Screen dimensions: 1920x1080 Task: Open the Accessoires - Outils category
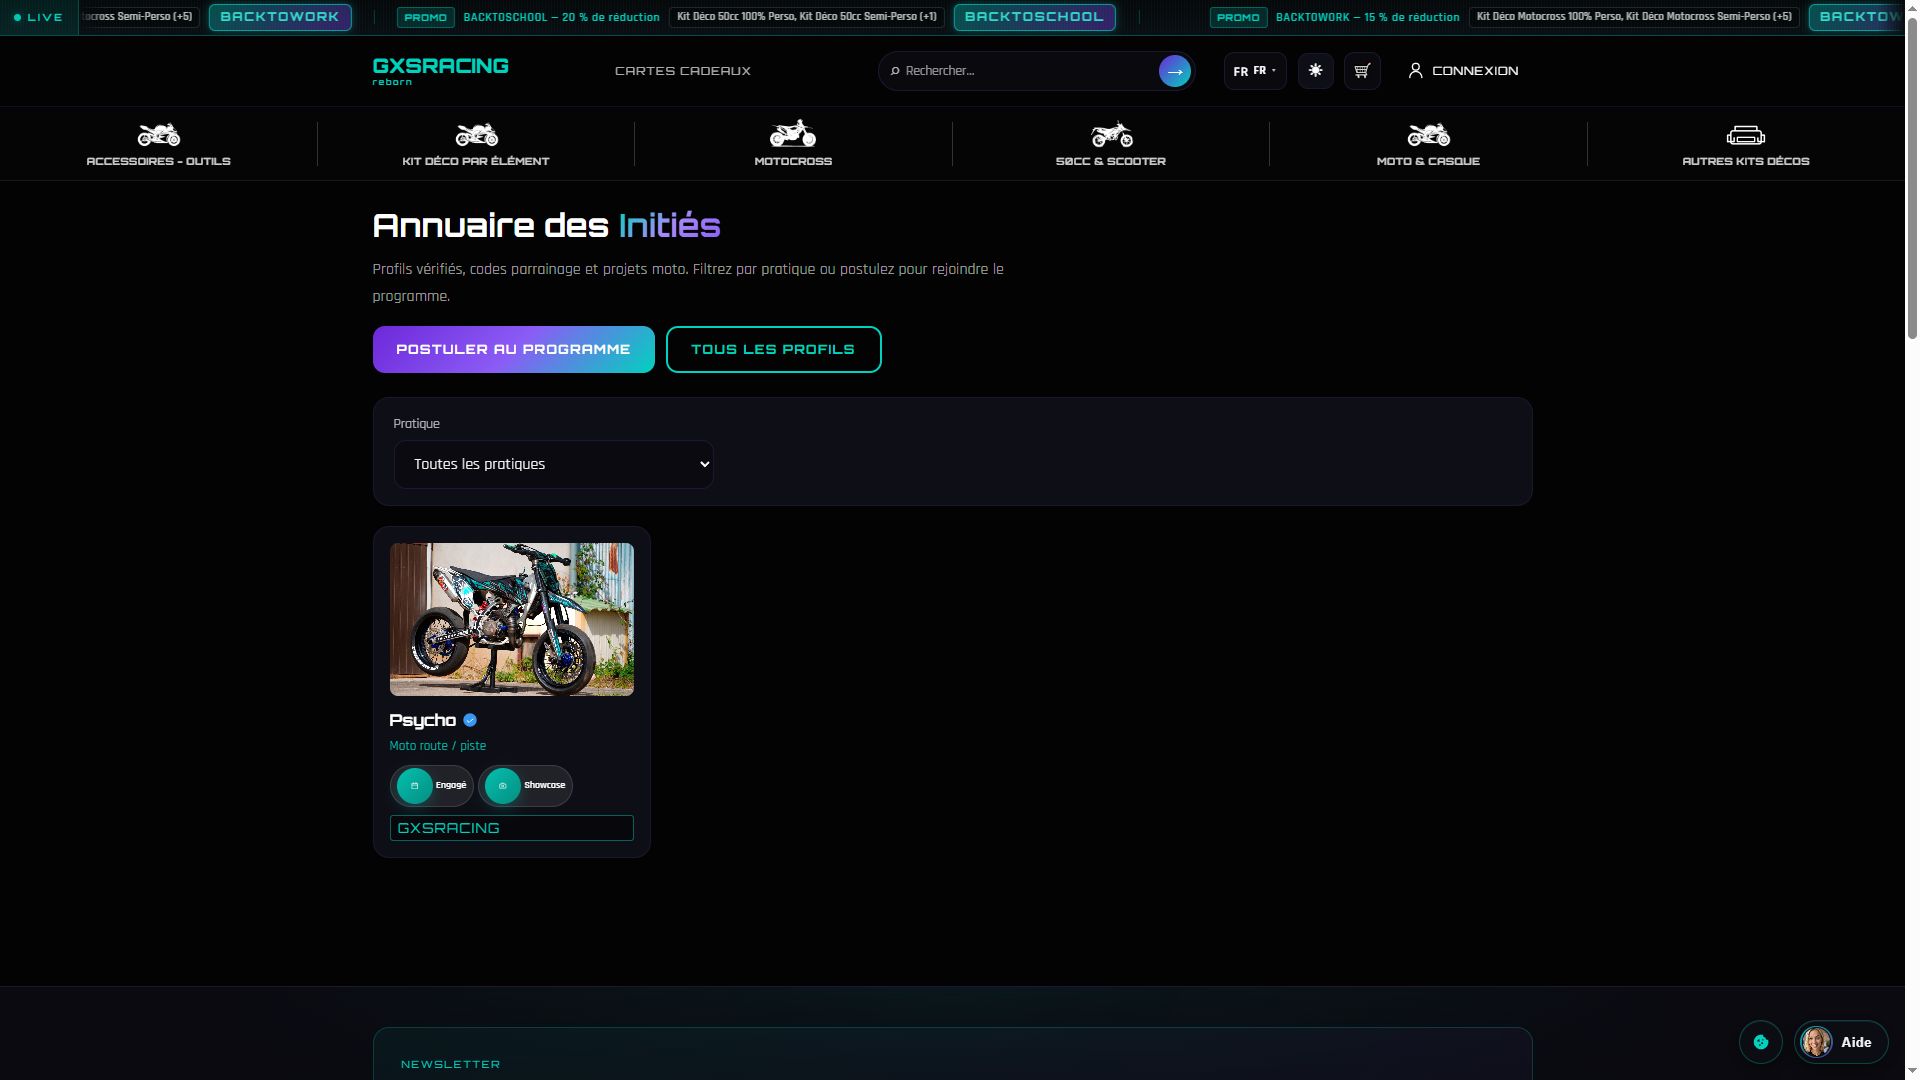[x=159, y=144]
